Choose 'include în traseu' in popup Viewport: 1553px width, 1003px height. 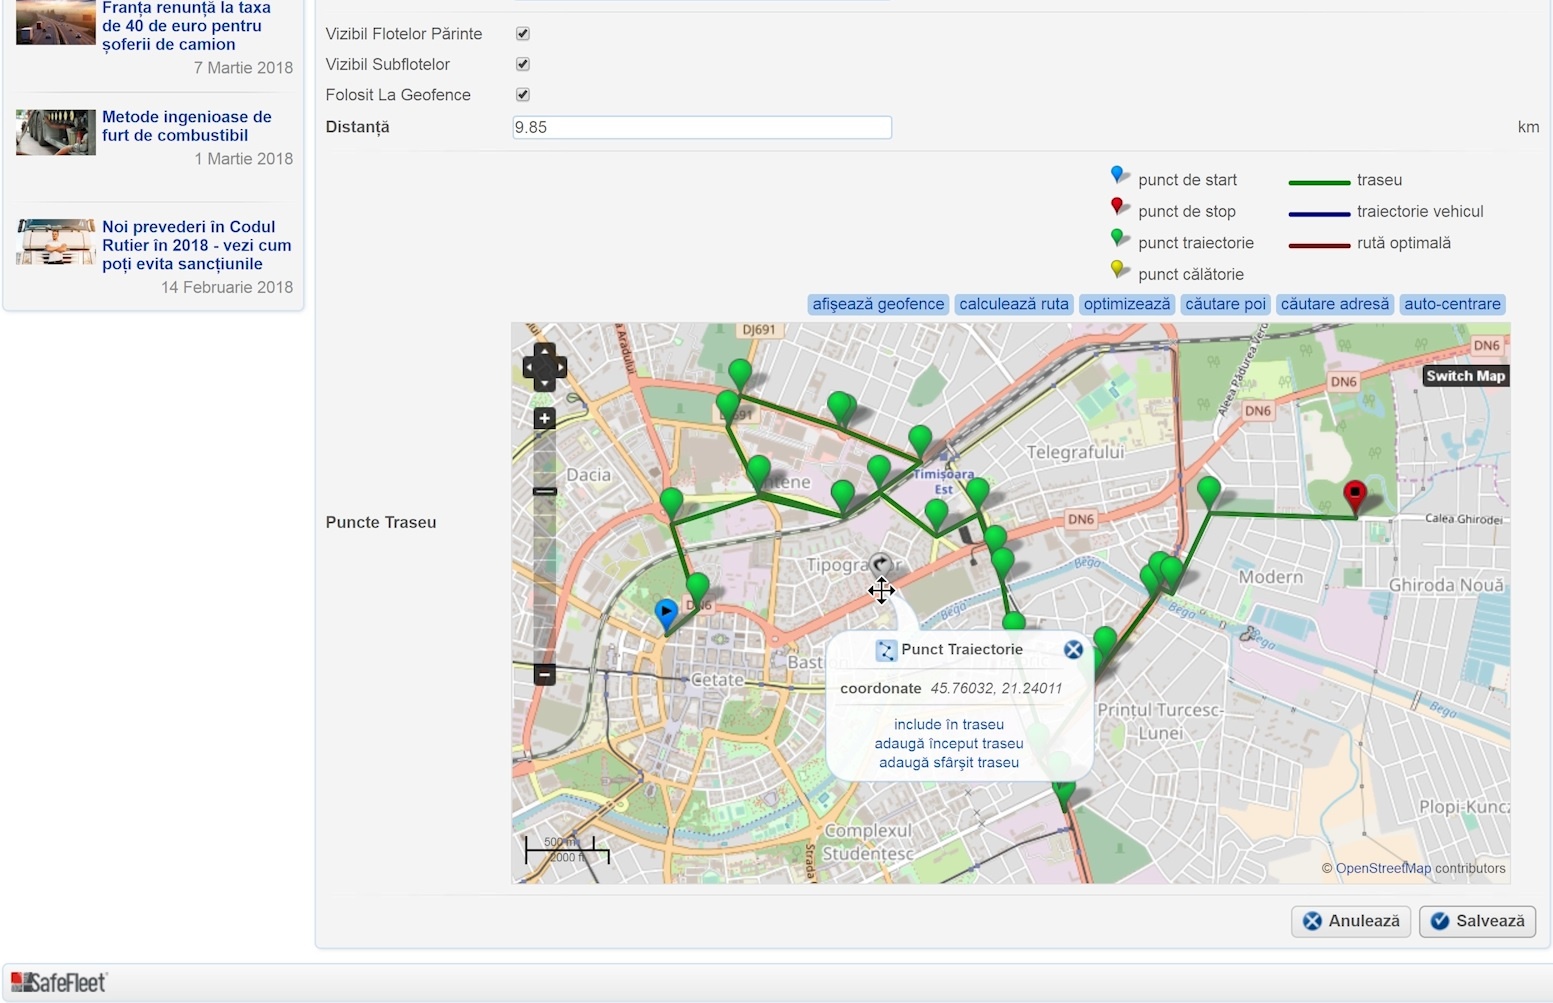pyautogui.click(x=948, y=725)
